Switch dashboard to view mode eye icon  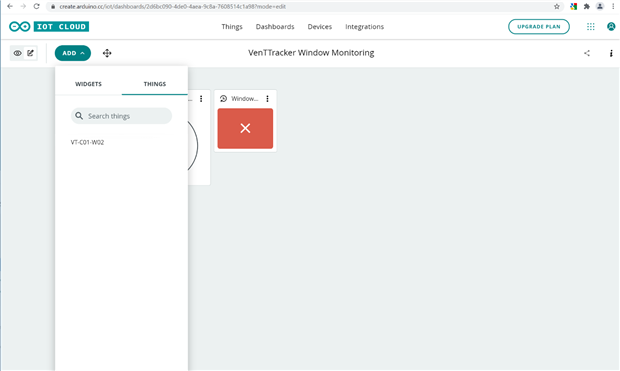(x=17, y=53)
